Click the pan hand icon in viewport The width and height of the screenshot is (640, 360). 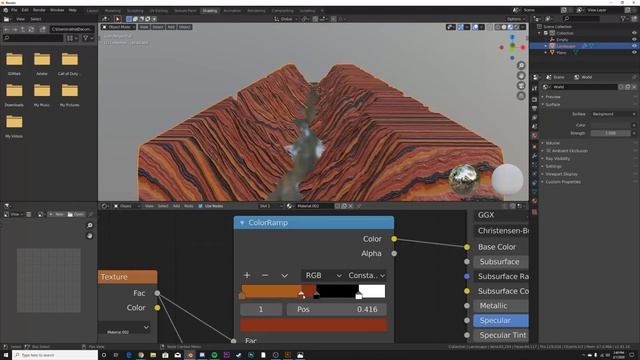click(x=521, y=76)
